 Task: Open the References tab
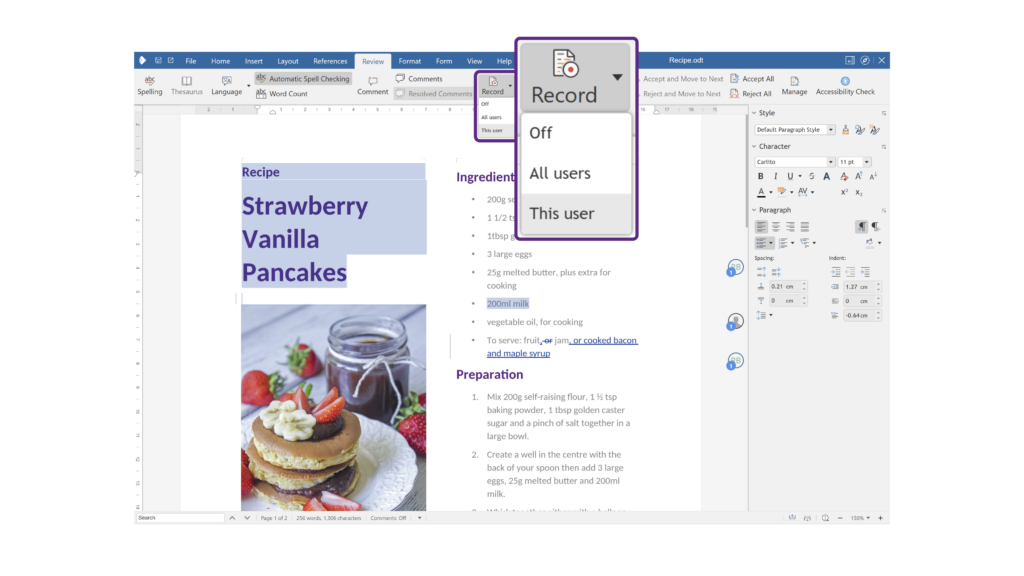click(330, 61)
